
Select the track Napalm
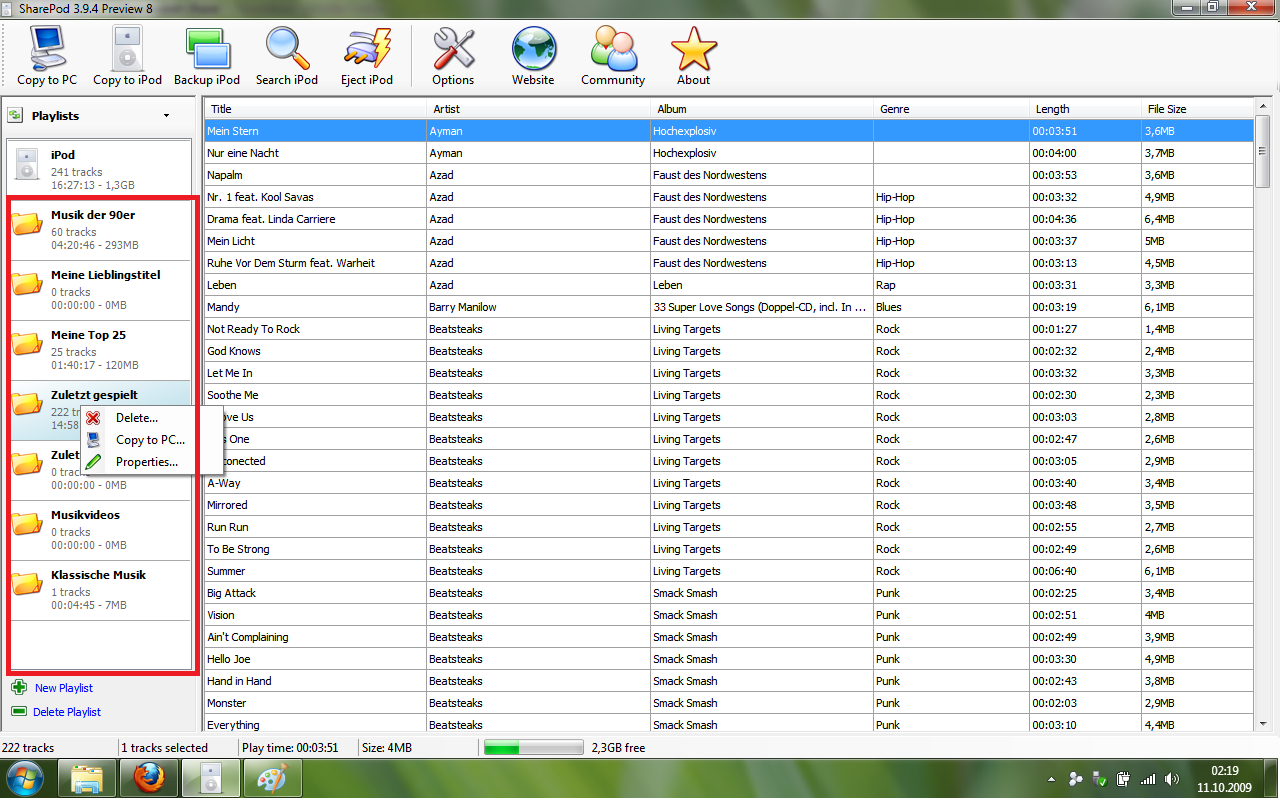(729, 175)
